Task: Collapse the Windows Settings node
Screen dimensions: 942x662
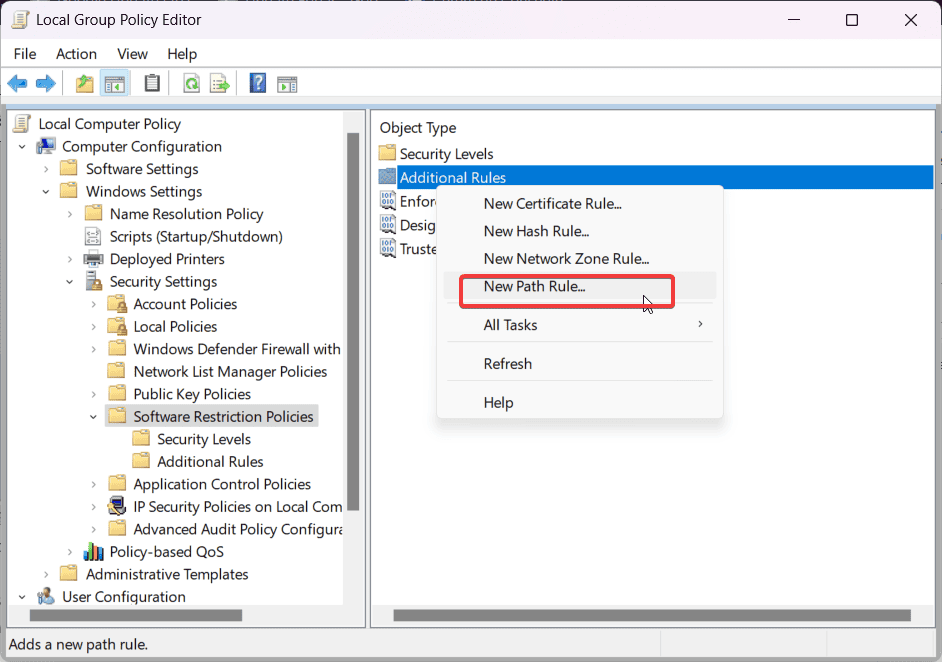Action: pos(46,192)
